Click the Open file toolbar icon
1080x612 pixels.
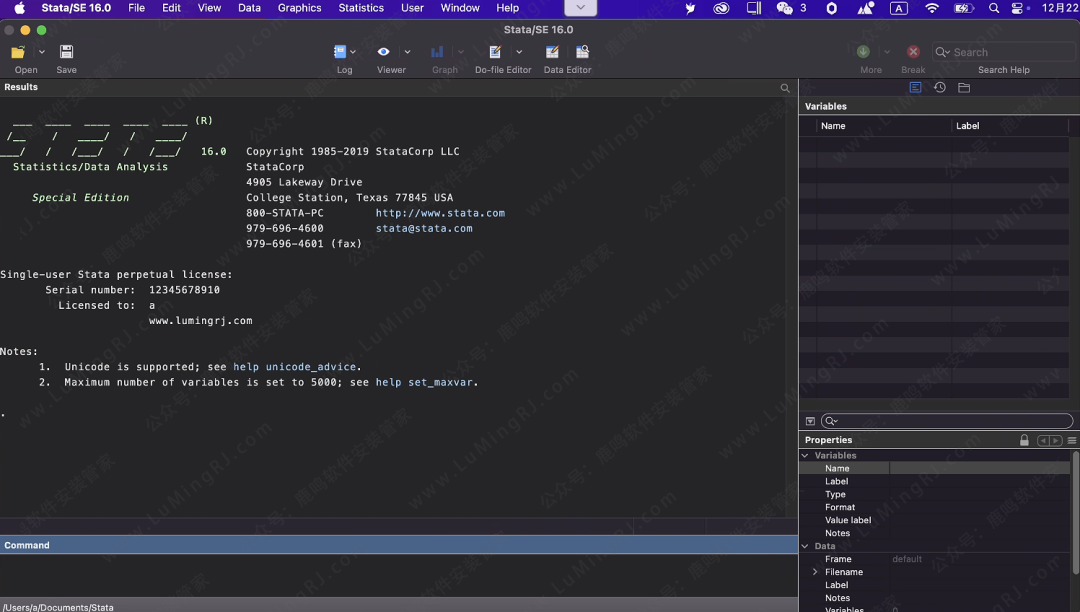pyautogui.click(x=18, y=52)
